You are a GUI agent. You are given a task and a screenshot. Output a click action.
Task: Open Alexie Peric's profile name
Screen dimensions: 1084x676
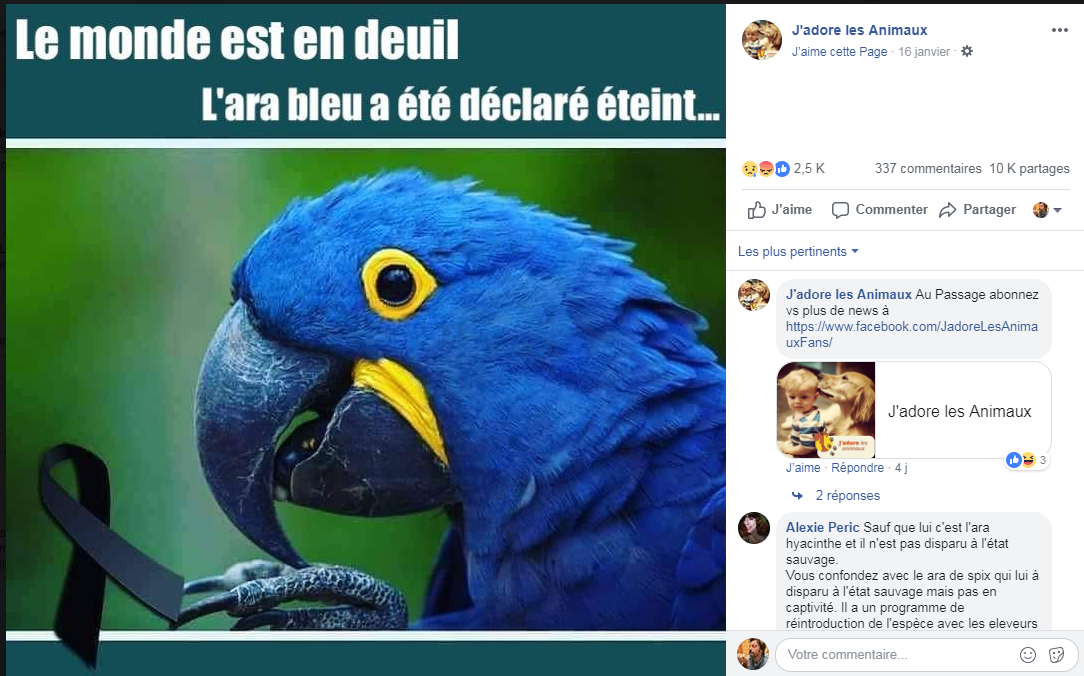[822, 527]
